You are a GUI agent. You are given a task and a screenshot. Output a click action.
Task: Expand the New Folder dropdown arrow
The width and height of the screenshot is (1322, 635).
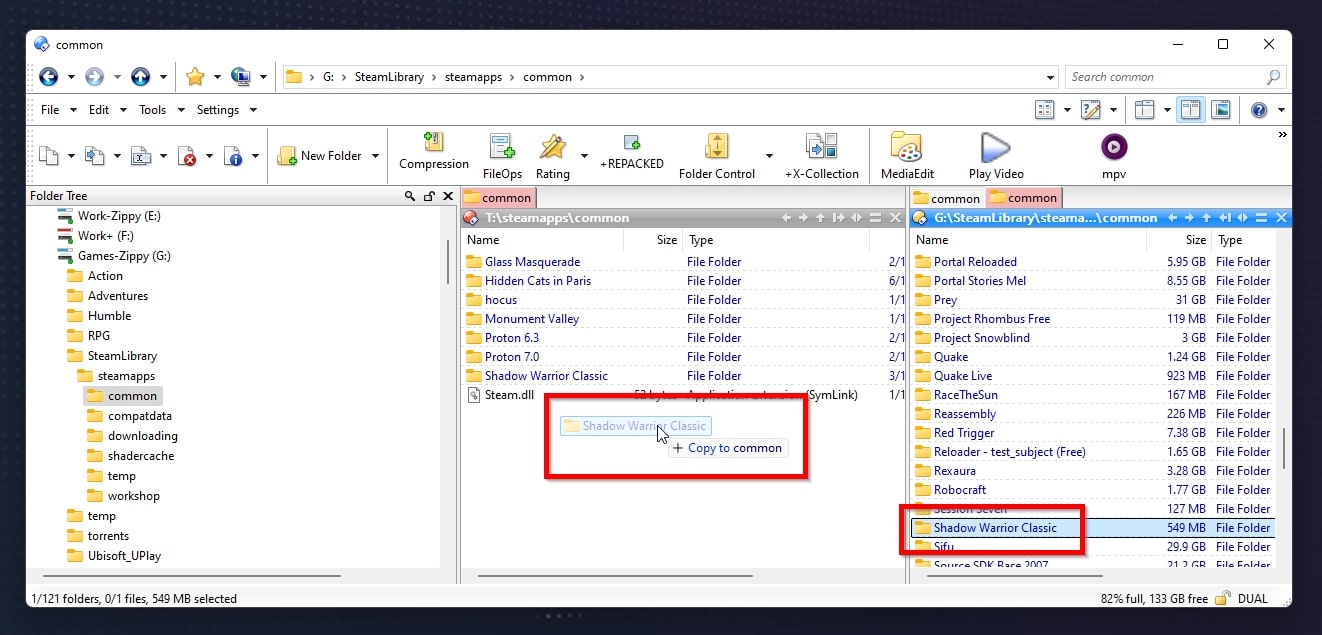click(375, 156)
